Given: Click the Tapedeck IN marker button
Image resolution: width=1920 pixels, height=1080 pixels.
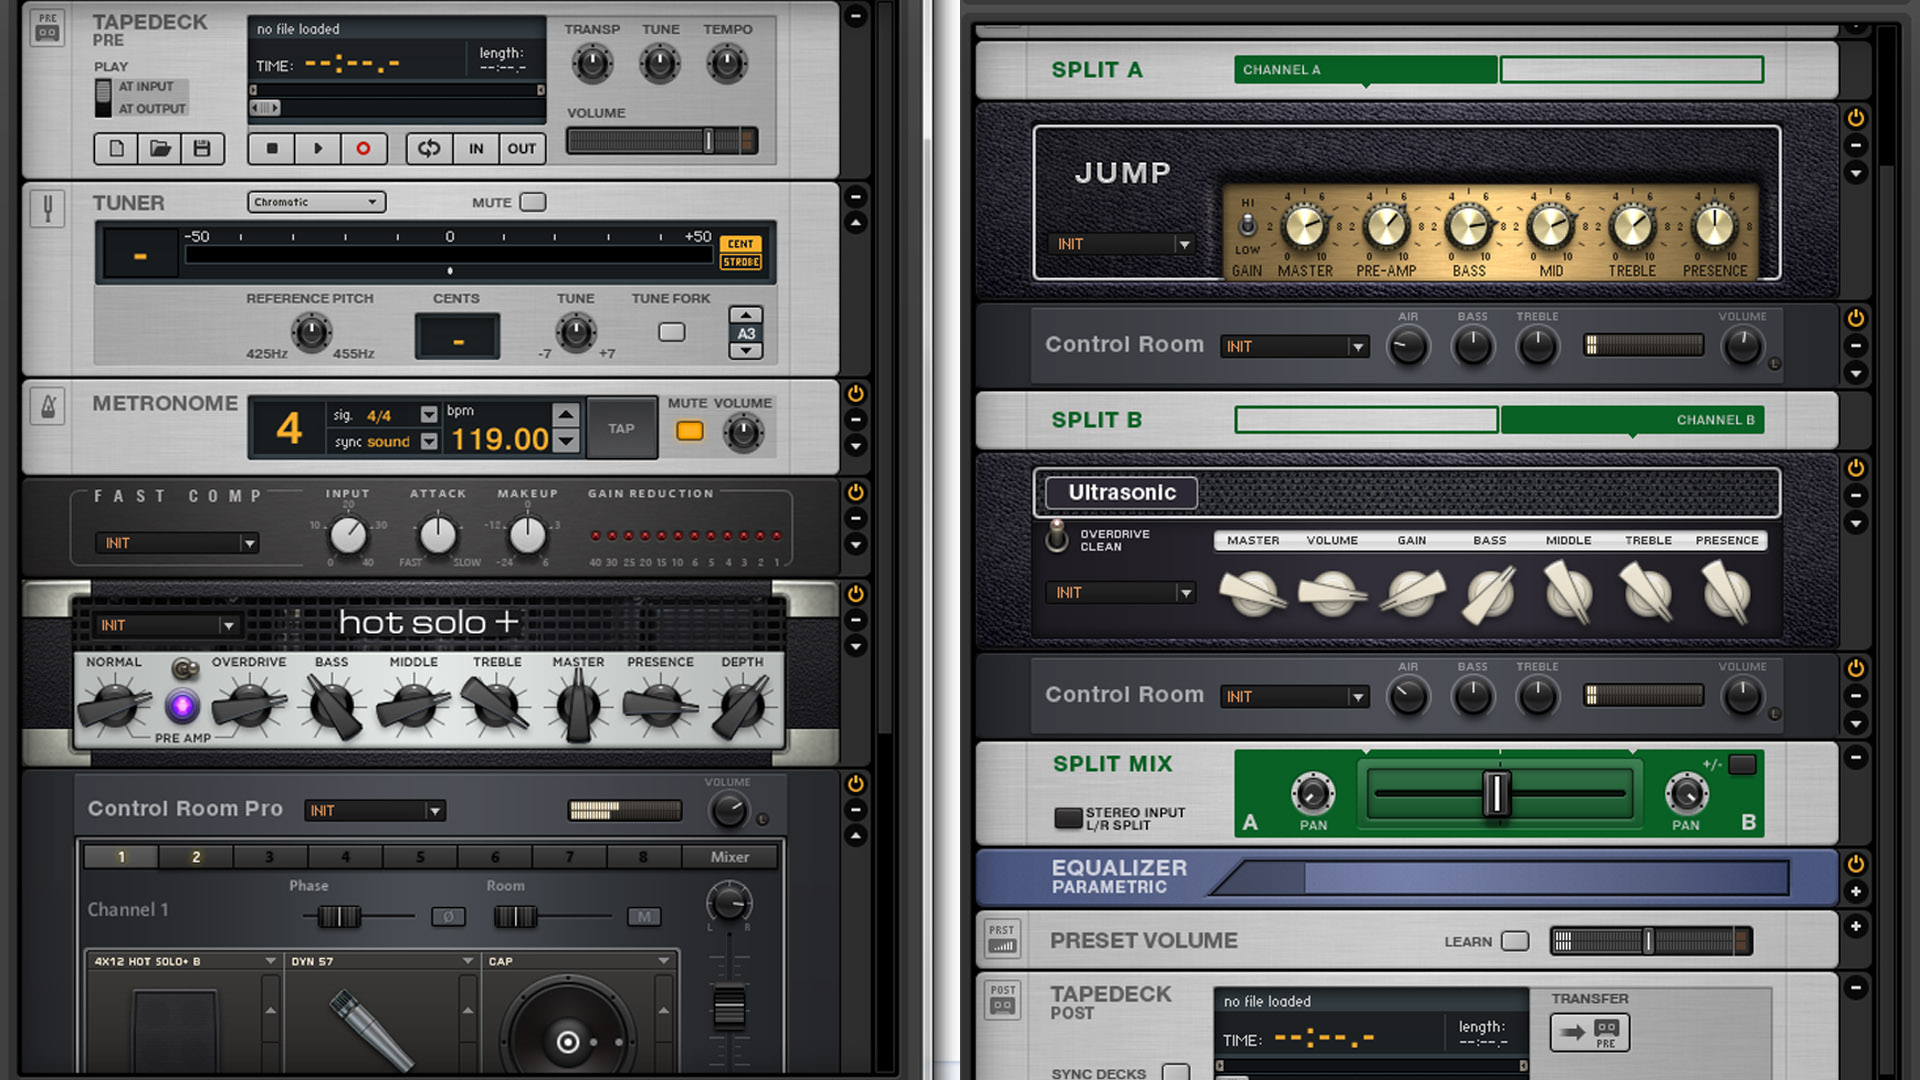Looking at the screenshot, I should pos(476,149).
